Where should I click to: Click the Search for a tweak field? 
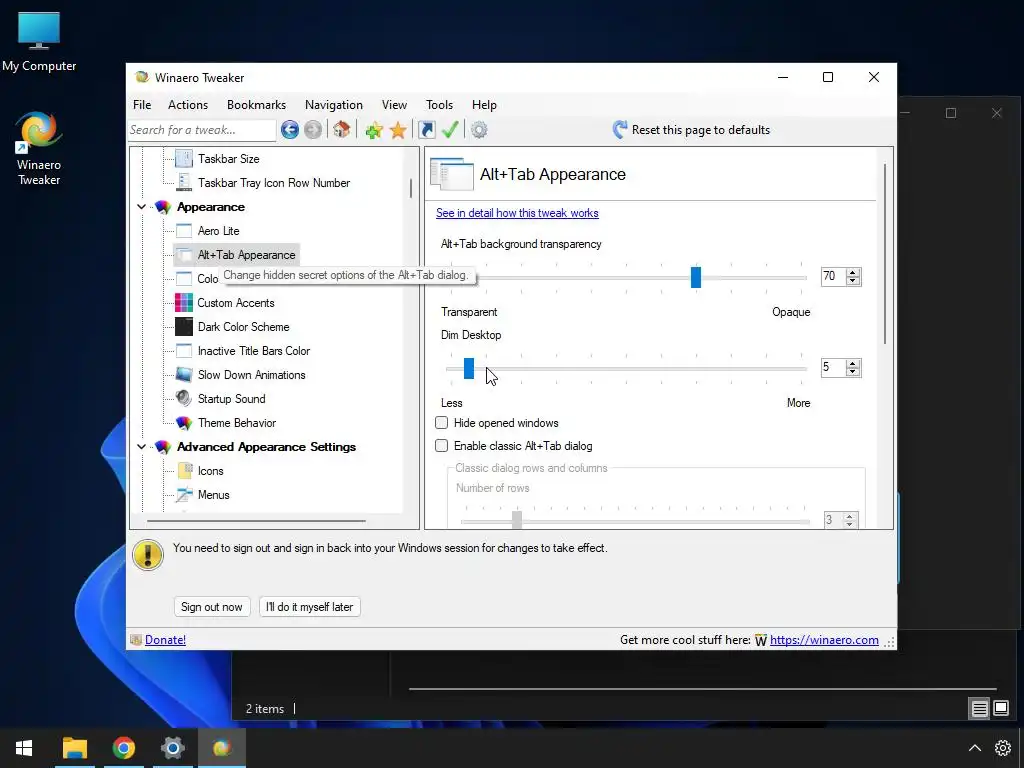pos(202,130)
